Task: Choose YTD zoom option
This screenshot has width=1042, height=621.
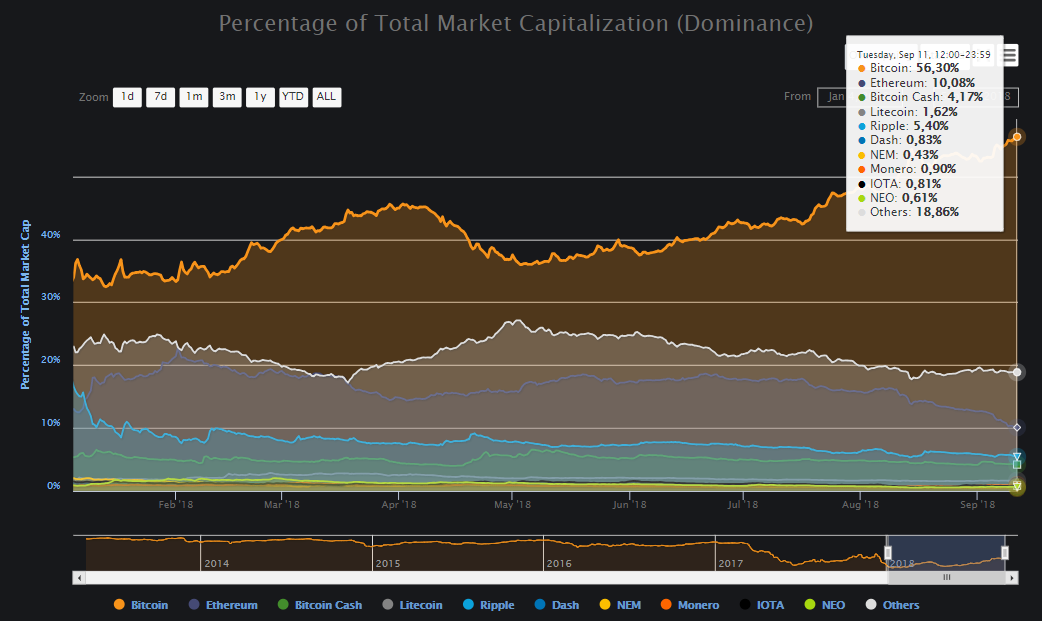Action: [x=293, y=97]
